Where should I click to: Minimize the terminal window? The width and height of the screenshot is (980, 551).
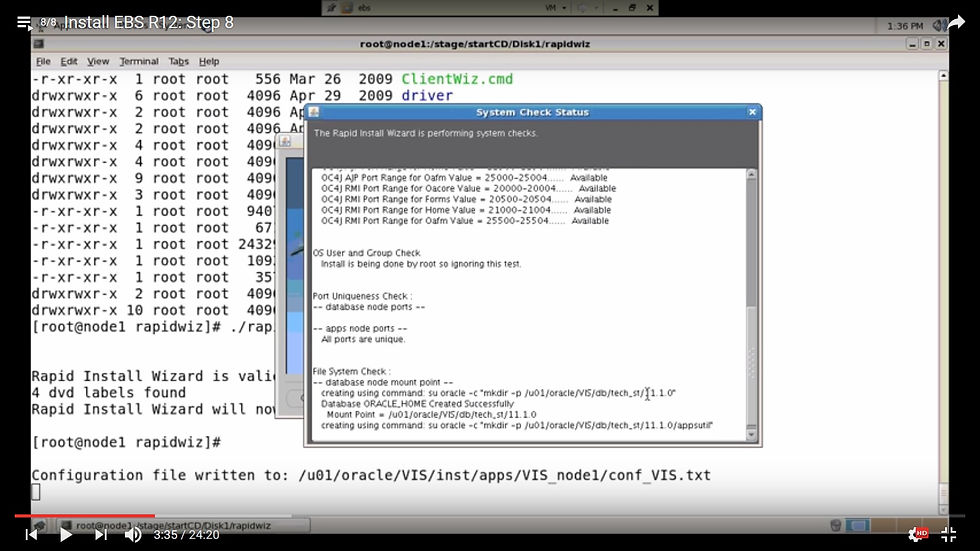click(912, 44)
